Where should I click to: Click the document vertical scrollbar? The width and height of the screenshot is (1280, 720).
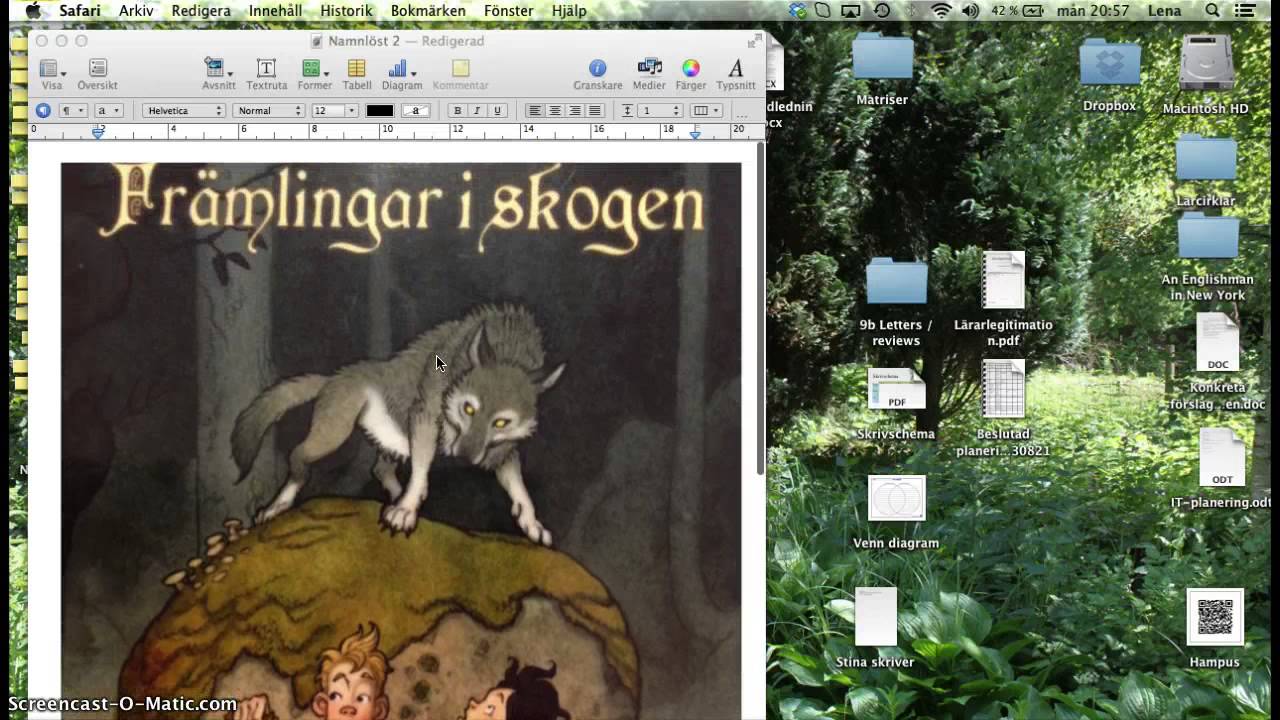click(x=760, y=310)
